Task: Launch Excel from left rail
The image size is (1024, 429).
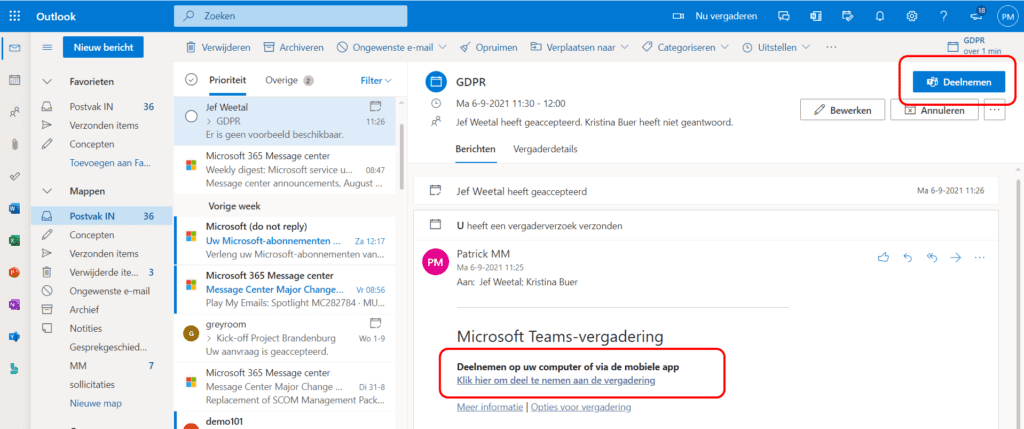Action: pyautogui.click(x=14, y=240)
